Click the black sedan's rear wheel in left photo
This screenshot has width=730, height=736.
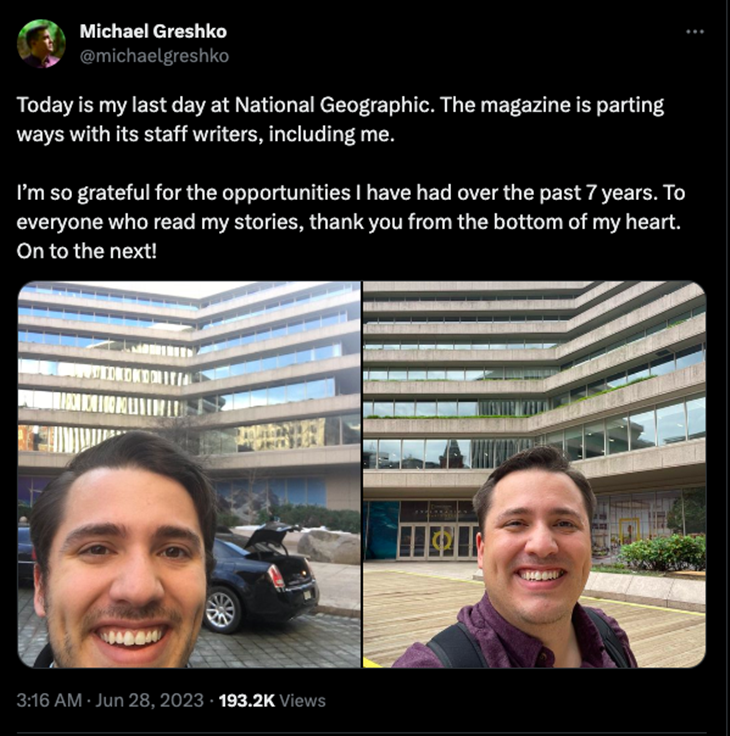tap(222, 610)
